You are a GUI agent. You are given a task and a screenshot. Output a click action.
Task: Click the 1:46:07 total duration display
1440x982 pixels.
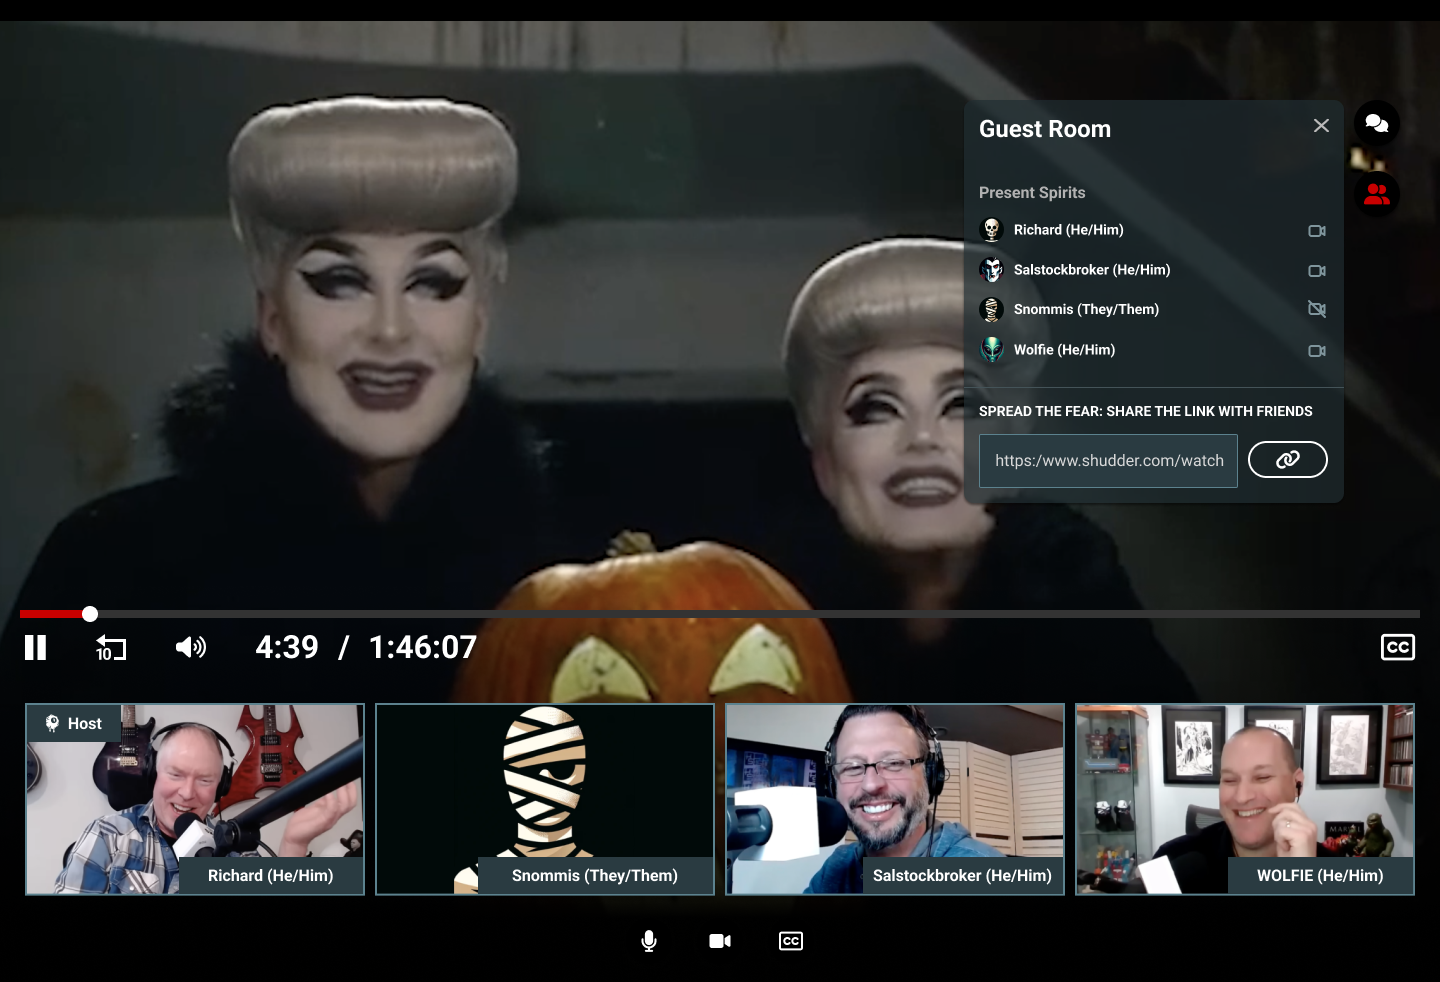point(423,647)
